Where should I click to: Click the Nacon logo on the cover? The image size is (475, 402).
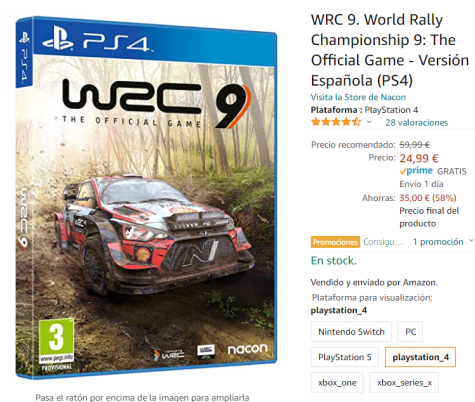click(x=247, y=349)
